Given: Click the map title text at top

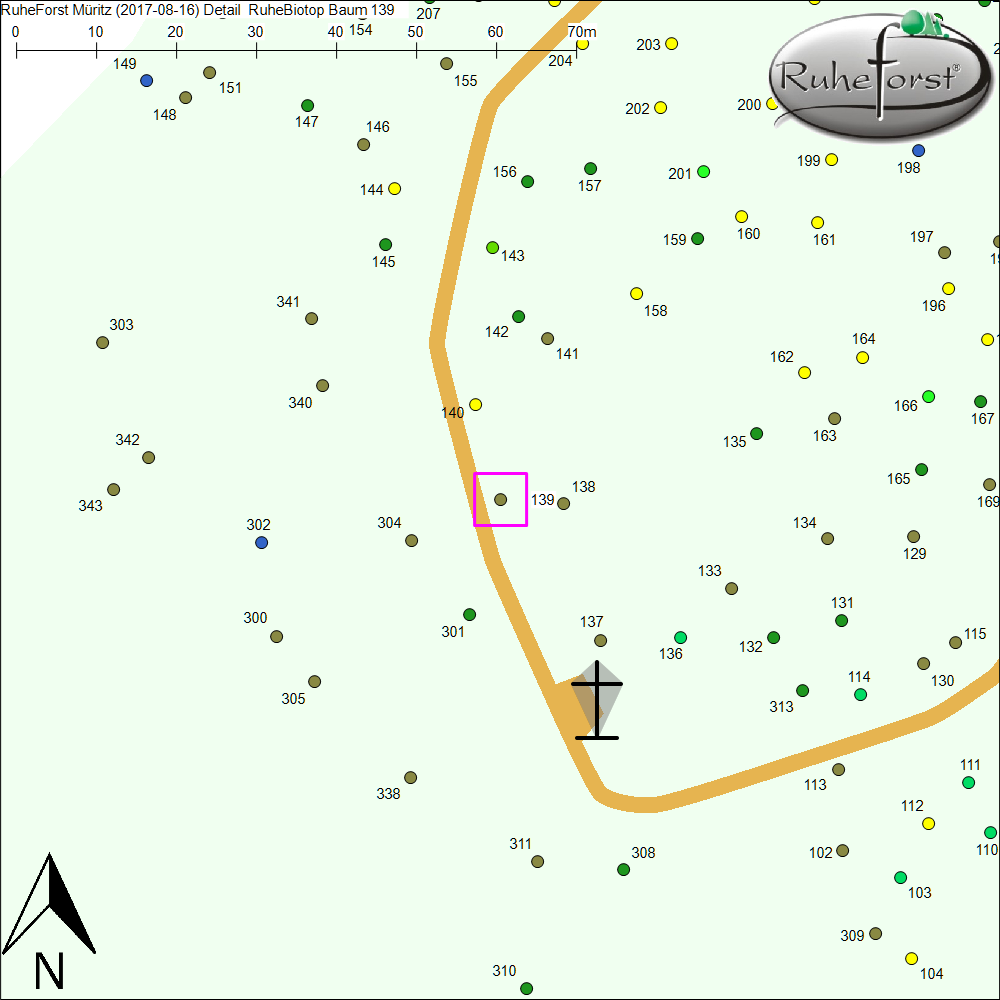Looking at the screenshot, I should (198, 10).
